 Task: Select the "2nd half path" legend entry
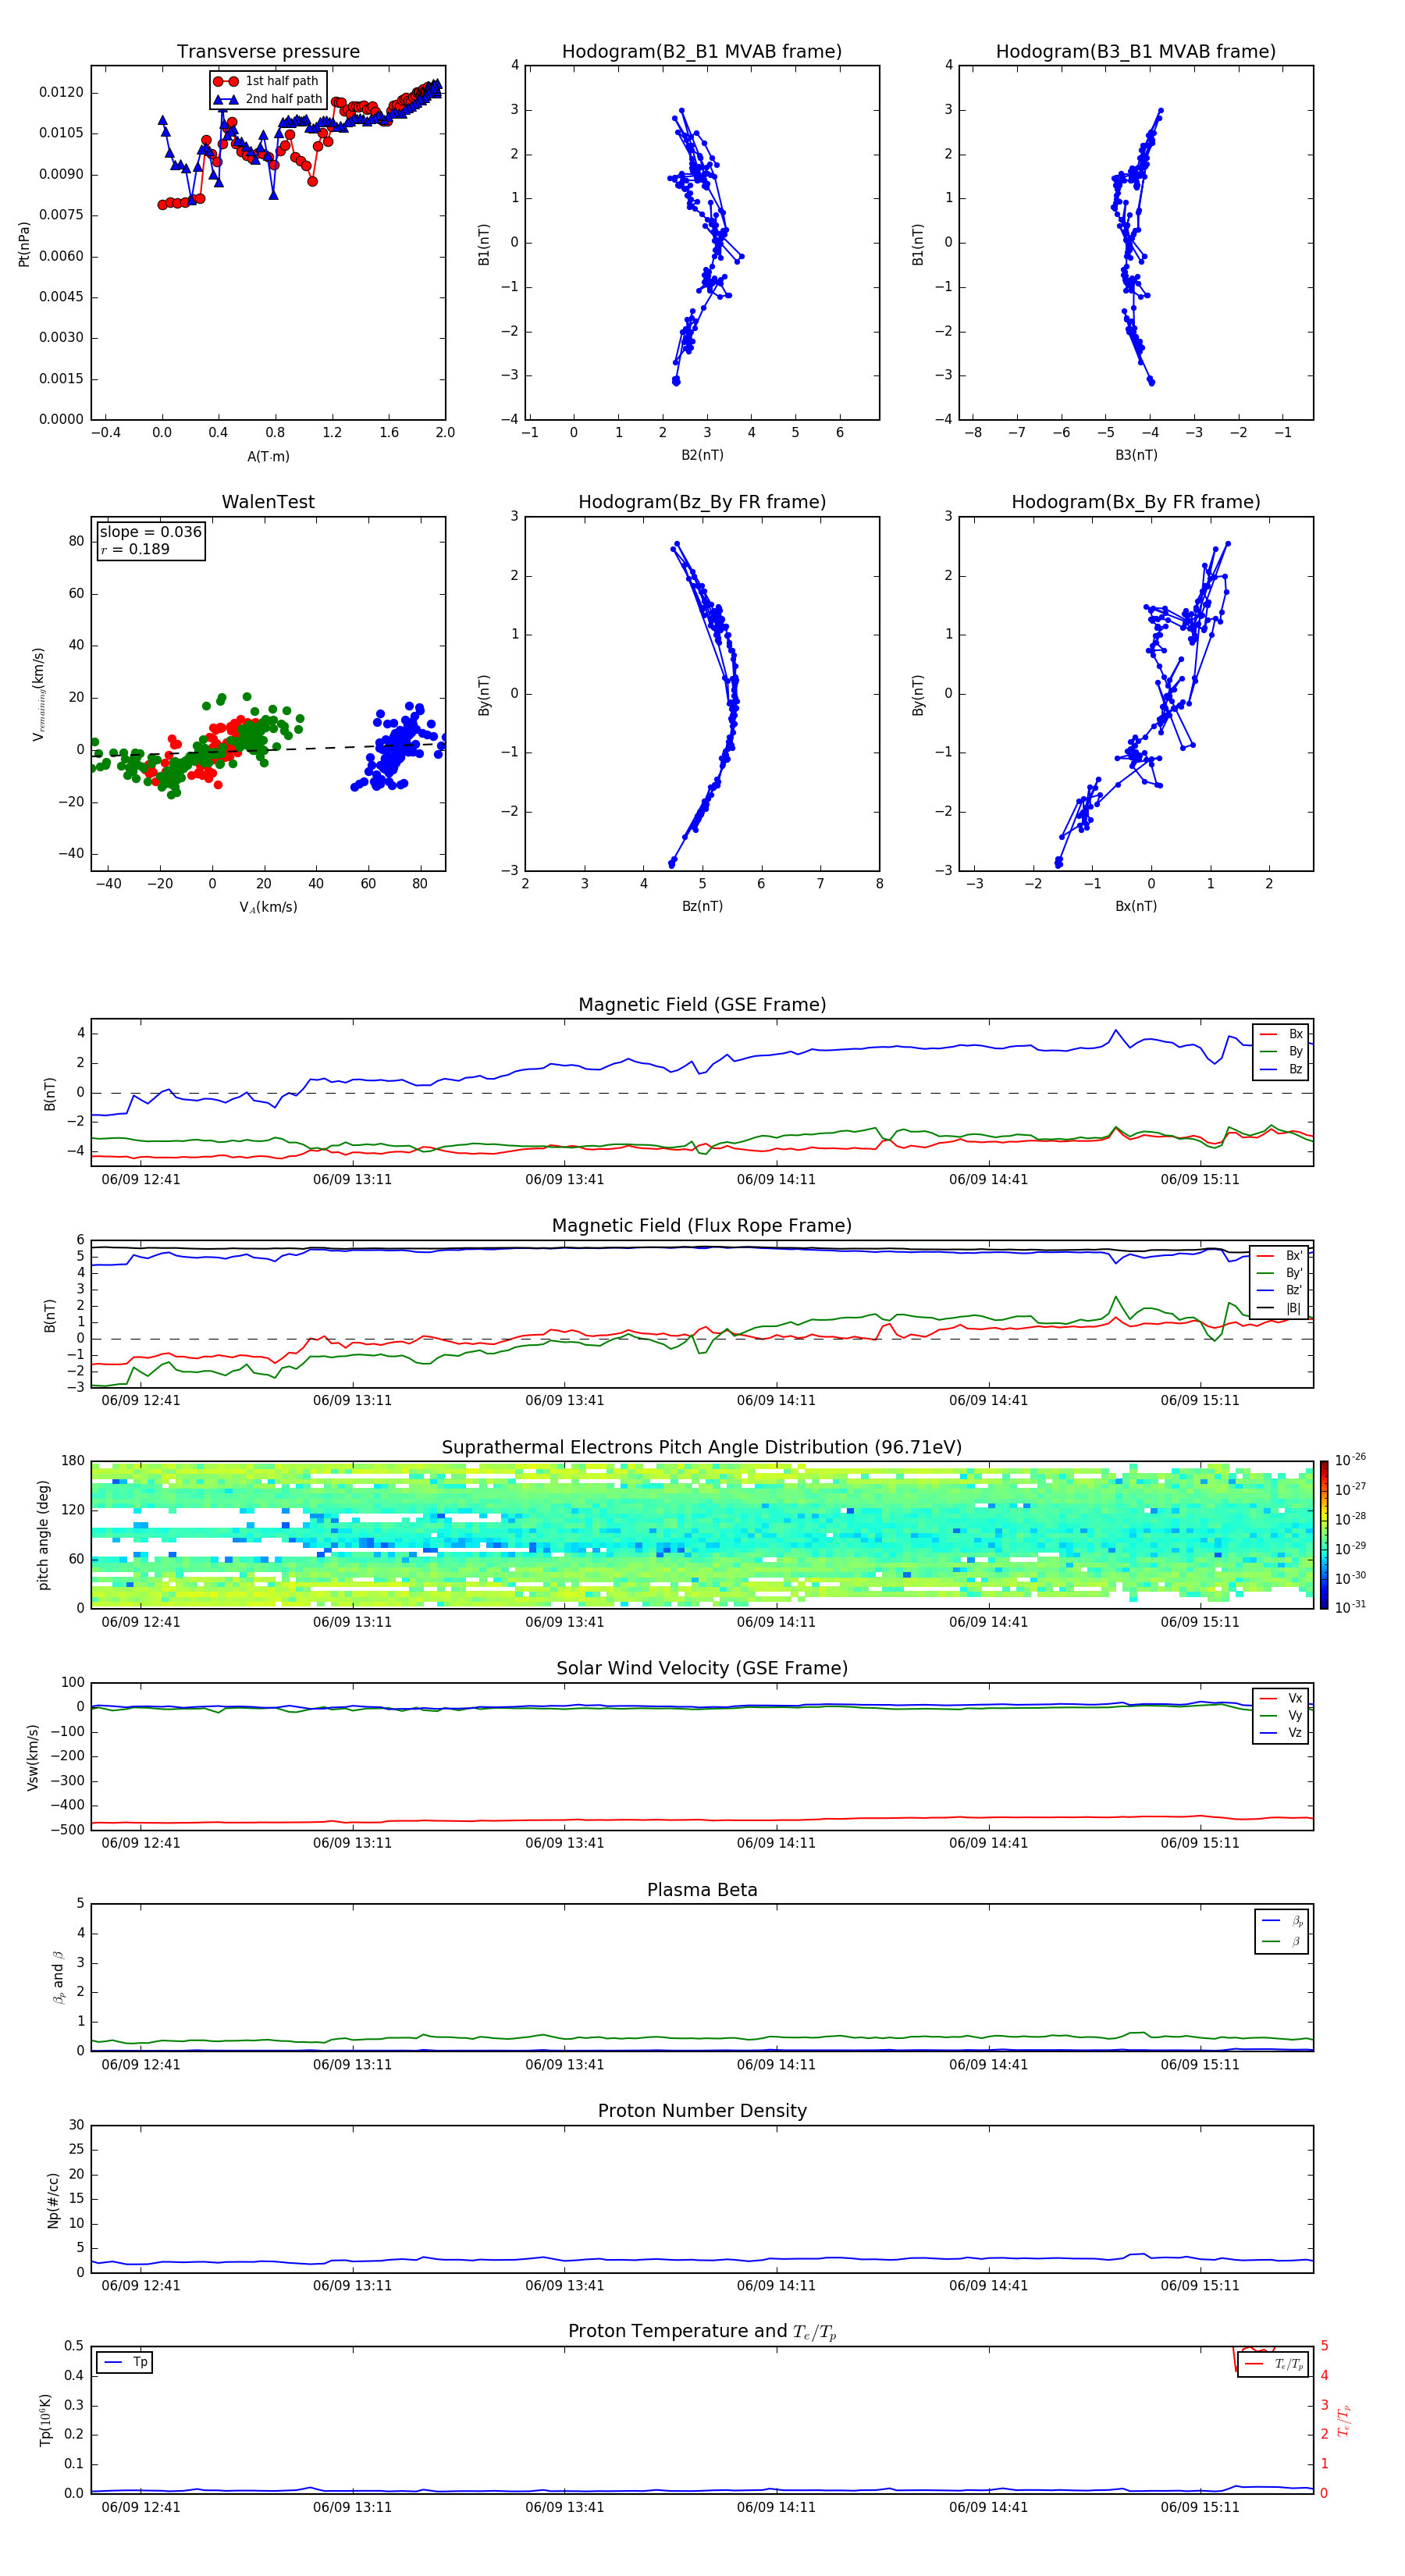click(268, 99)
